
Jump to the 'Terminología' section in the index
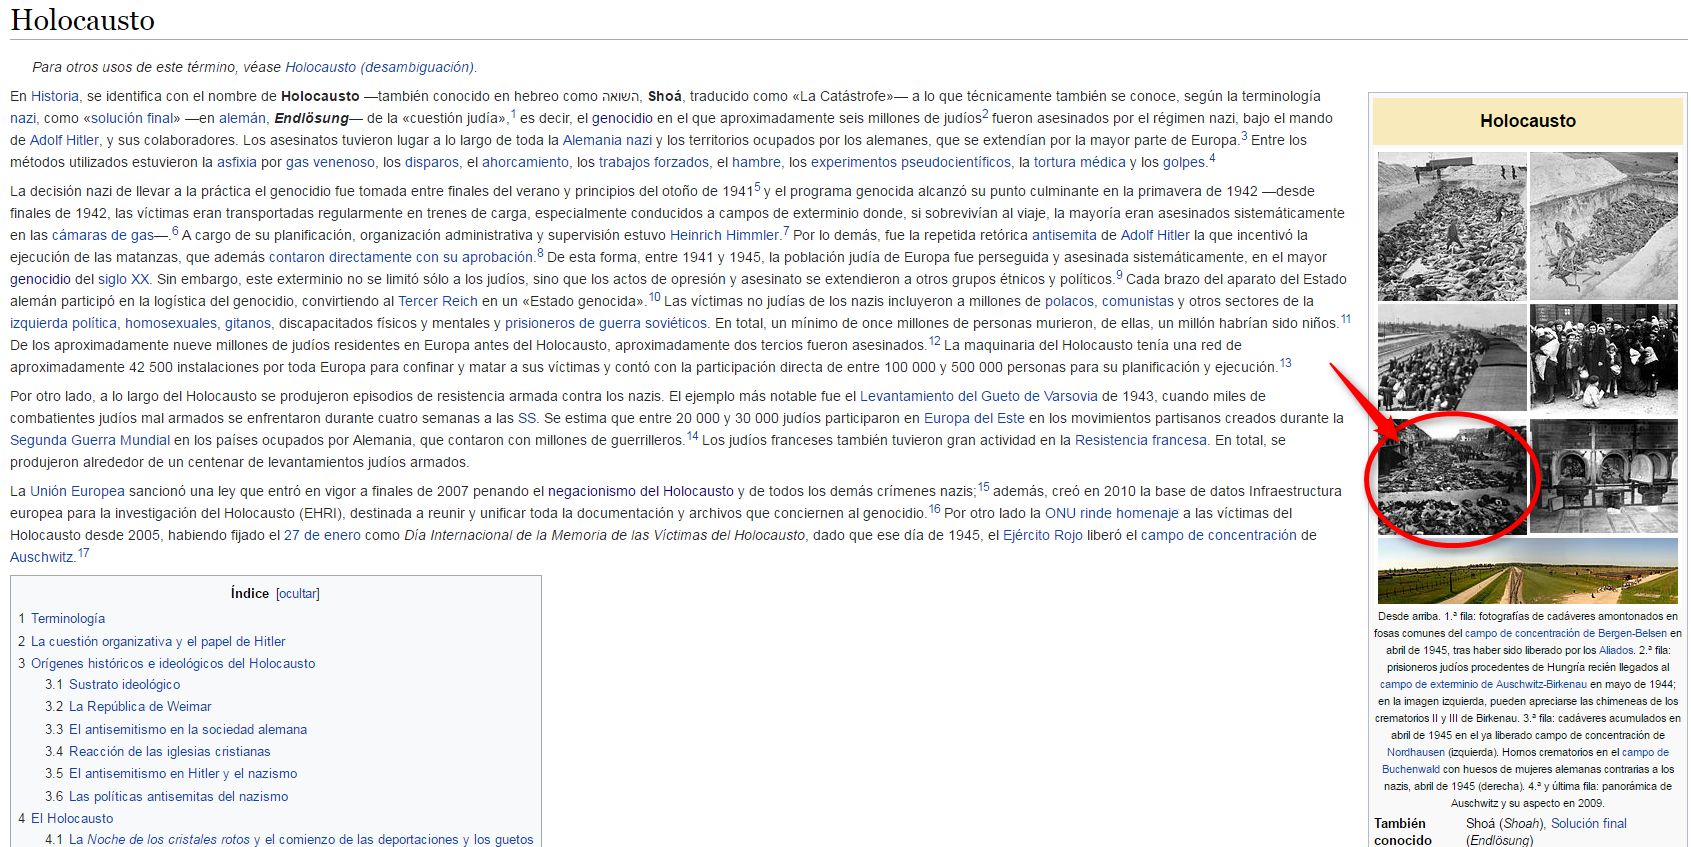coord(67,619)
